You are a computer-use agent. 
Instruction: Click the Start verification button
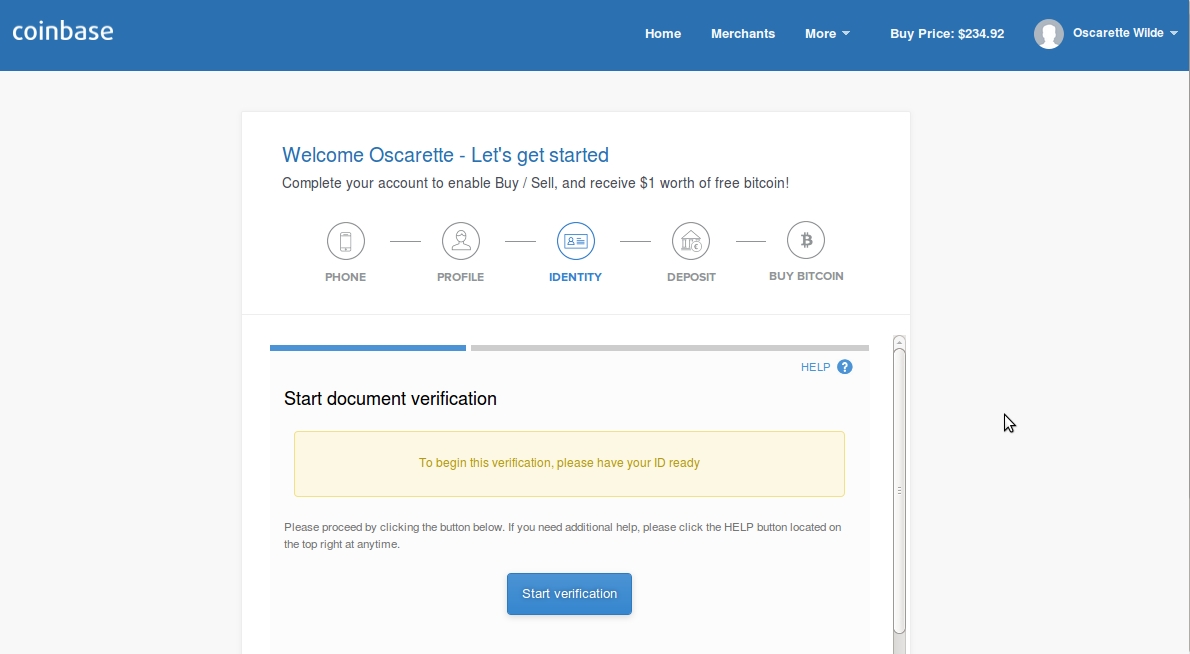click(x=569, y=594)
